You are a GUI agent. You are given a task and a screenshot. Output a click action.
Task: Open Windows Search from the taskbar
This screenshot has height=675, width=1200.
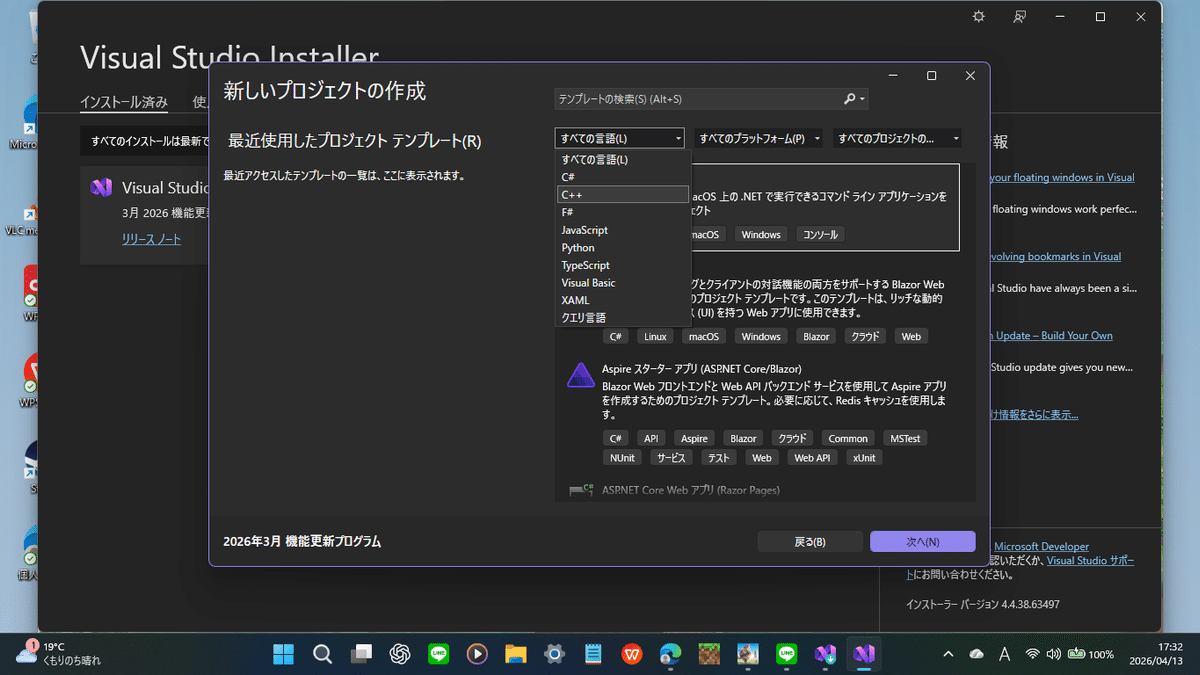pyautogui.click(x=322, y=655)
